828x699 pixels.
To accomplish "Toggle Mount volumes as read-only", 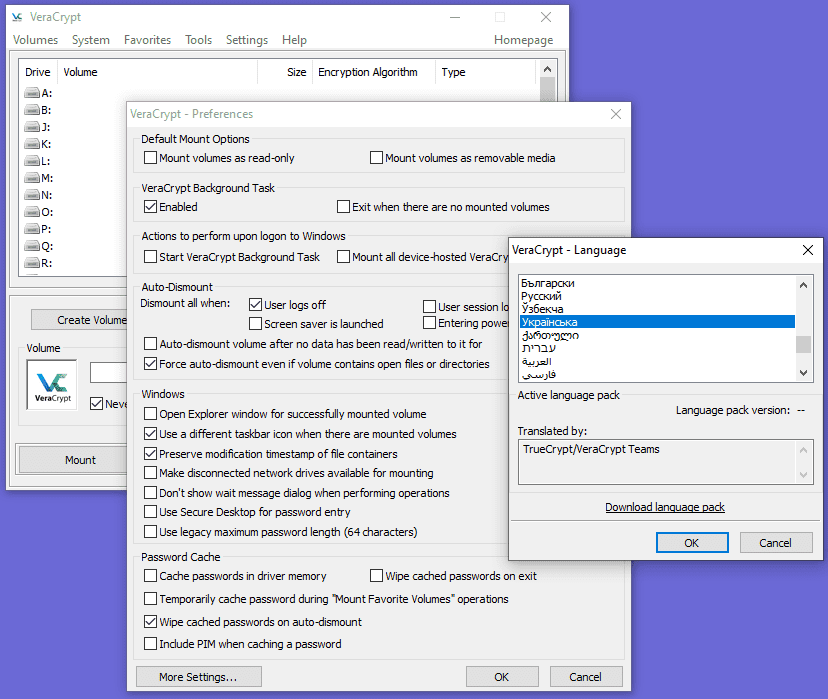I will point(150,158).
